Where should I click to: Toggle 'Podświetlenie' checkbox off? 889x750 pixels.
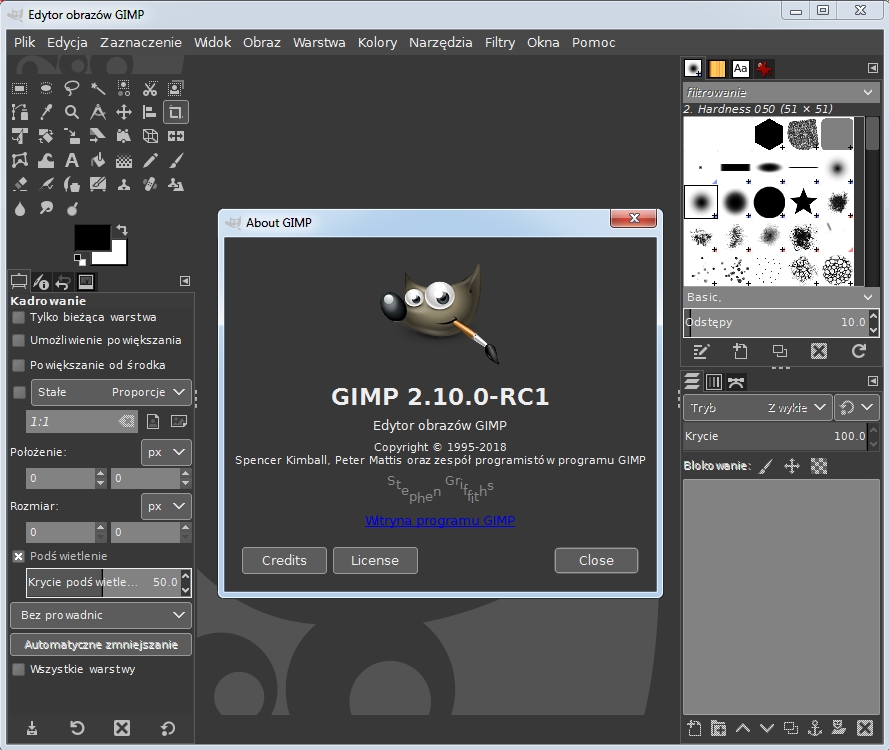(x=18, y=556)
